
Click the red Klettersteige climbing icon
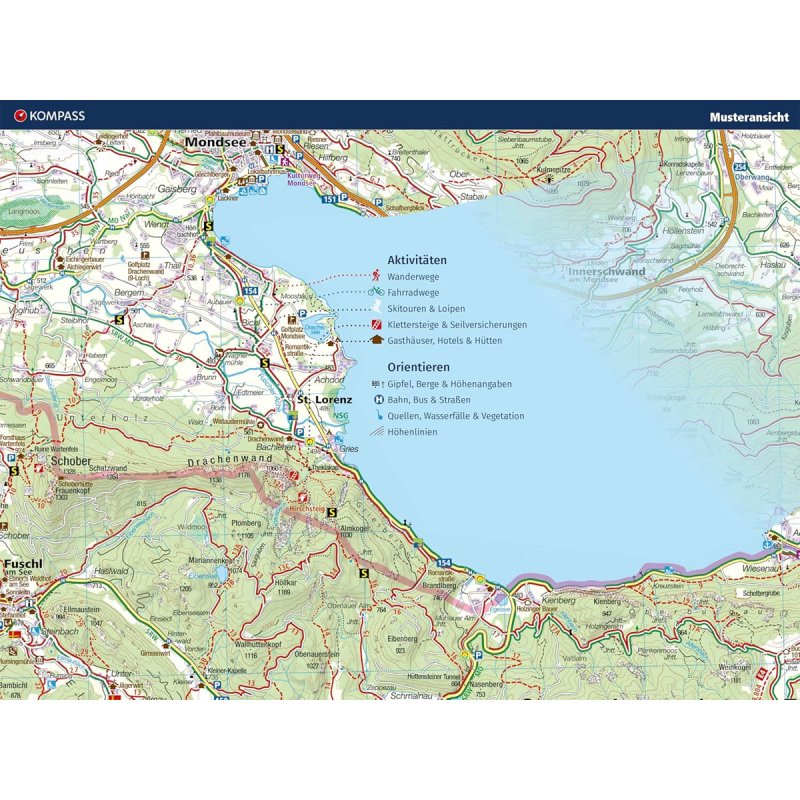tap(376, 325)
